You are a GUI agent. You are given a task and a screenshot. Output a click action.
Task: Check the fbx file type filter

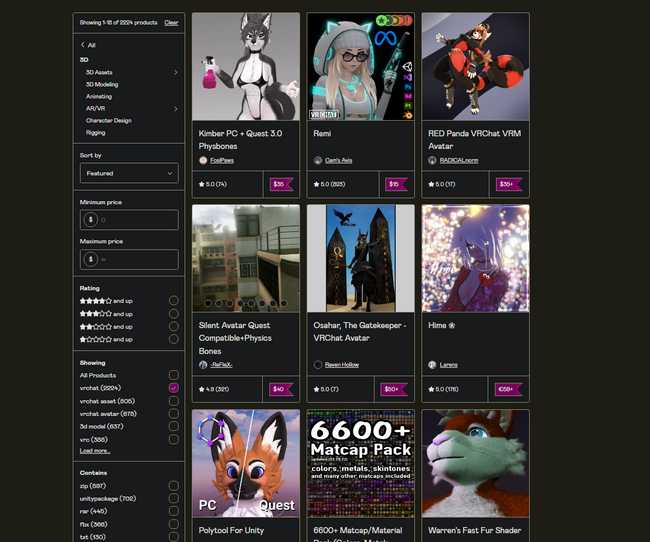(174, 524)
